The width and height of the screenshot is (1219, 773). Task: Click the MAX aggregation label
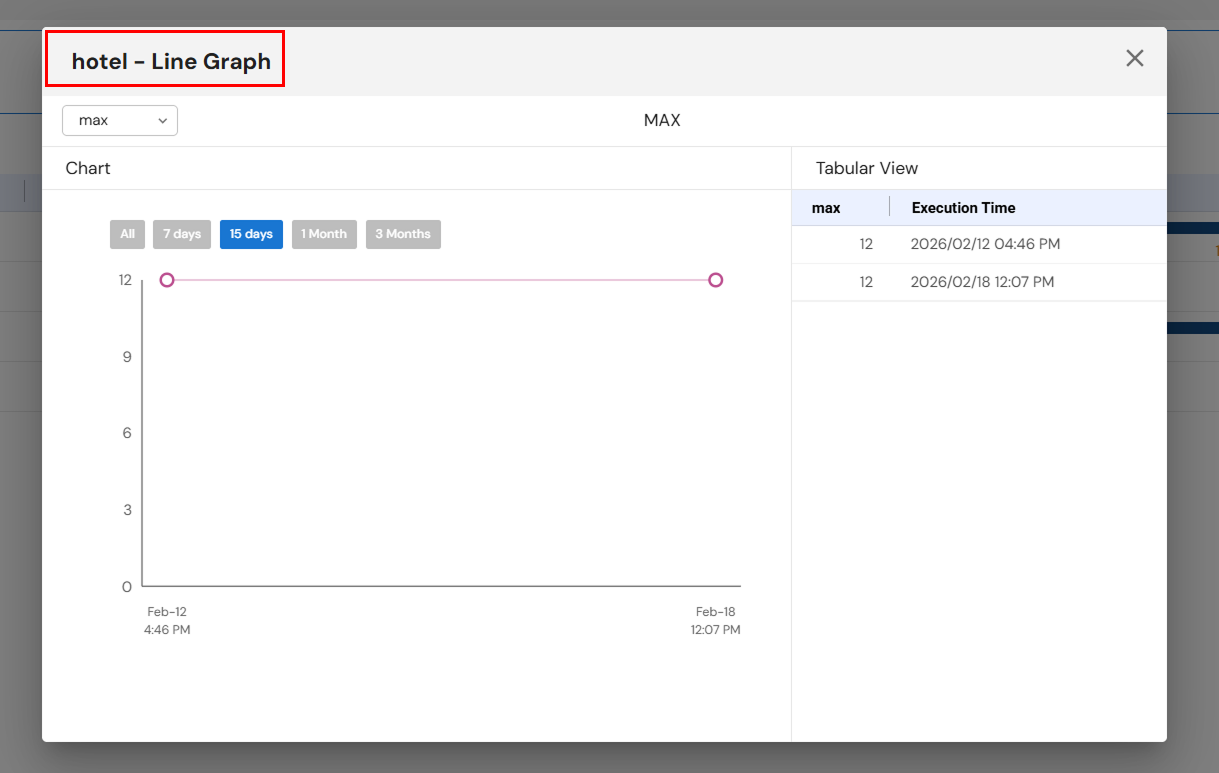(662, 120)
